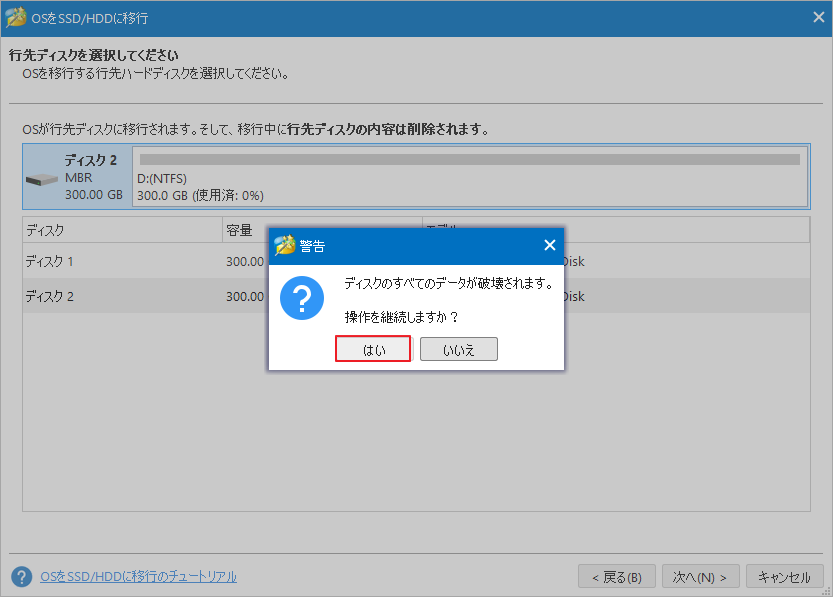Click 次へ(N) to proceed to next step
The height and width of the screenshot is (597, 833).
[700, 576]
